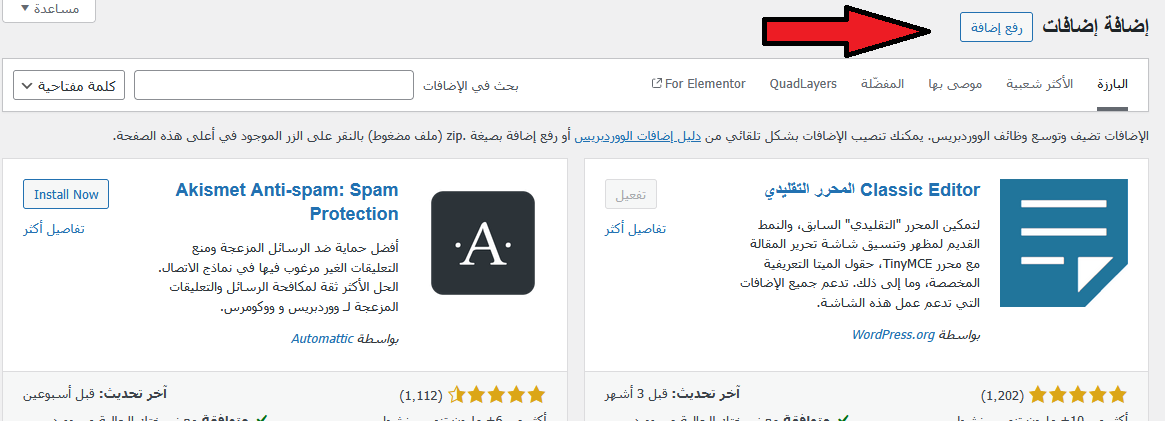The height and width of the screenshot is (421, 1165).
Task: Follow the دليل إضافات الووردبريس link
Action: 638,137
